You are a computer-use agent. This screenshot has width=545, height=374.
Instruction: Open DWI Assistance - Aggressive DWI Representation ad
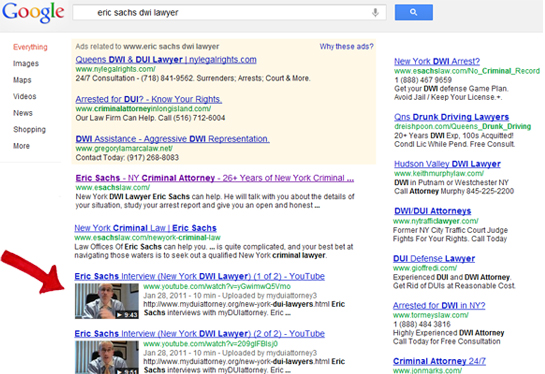coord(172,139)
